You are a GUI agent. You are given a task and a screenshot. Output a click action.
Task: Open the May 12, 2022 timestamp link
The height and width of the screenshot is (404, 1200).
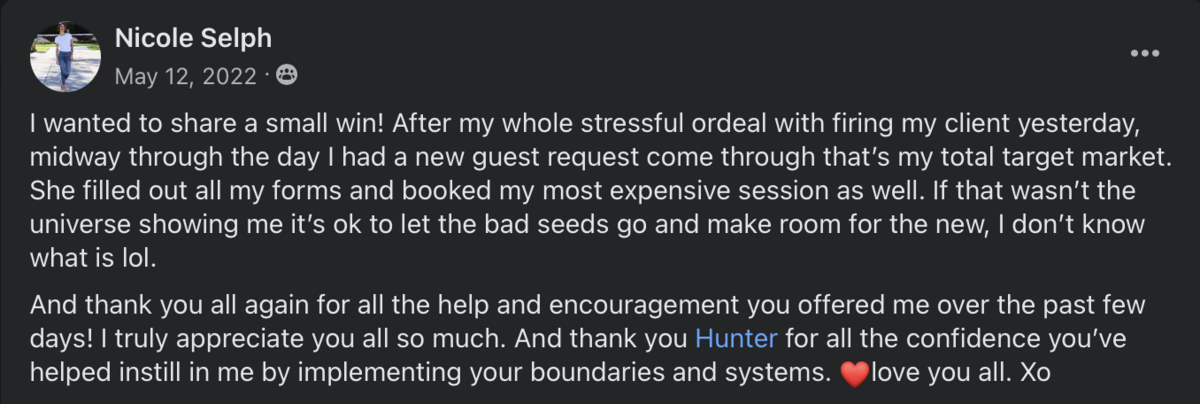185,76
